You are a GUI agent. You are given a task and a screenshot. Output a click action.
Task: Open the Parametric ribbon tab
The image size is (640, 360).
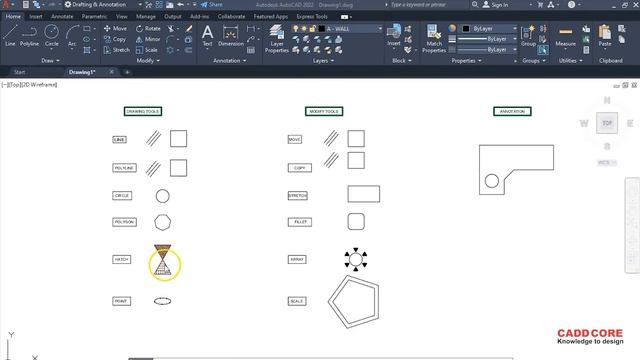[x=94, y=17]
